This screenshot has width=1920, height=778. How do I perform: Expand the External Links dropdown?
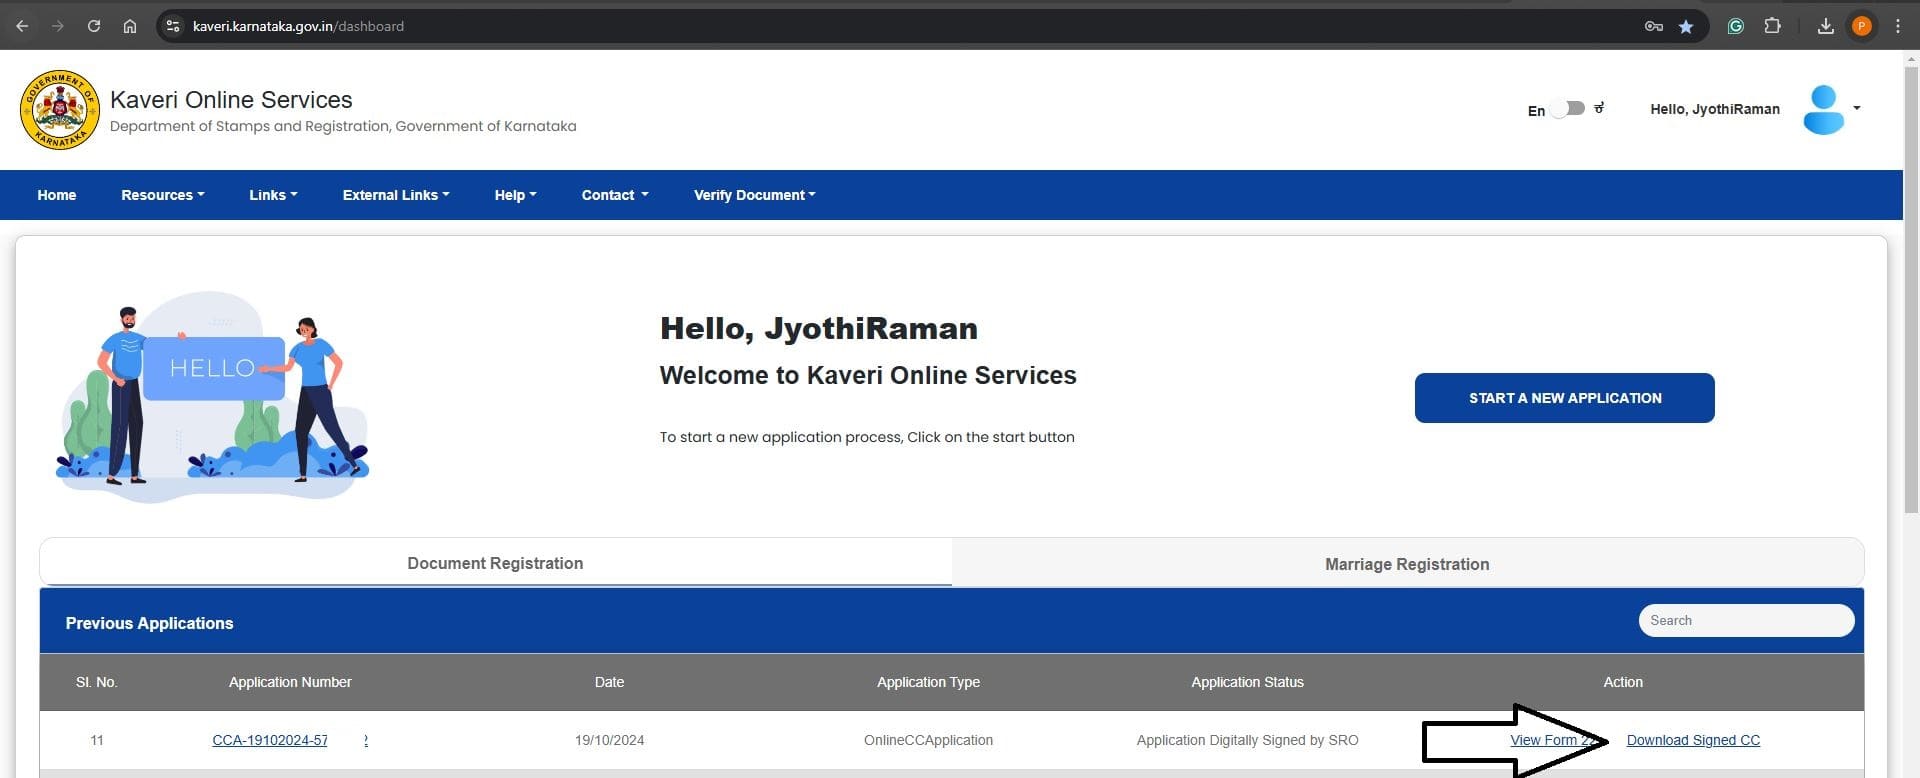395,195
